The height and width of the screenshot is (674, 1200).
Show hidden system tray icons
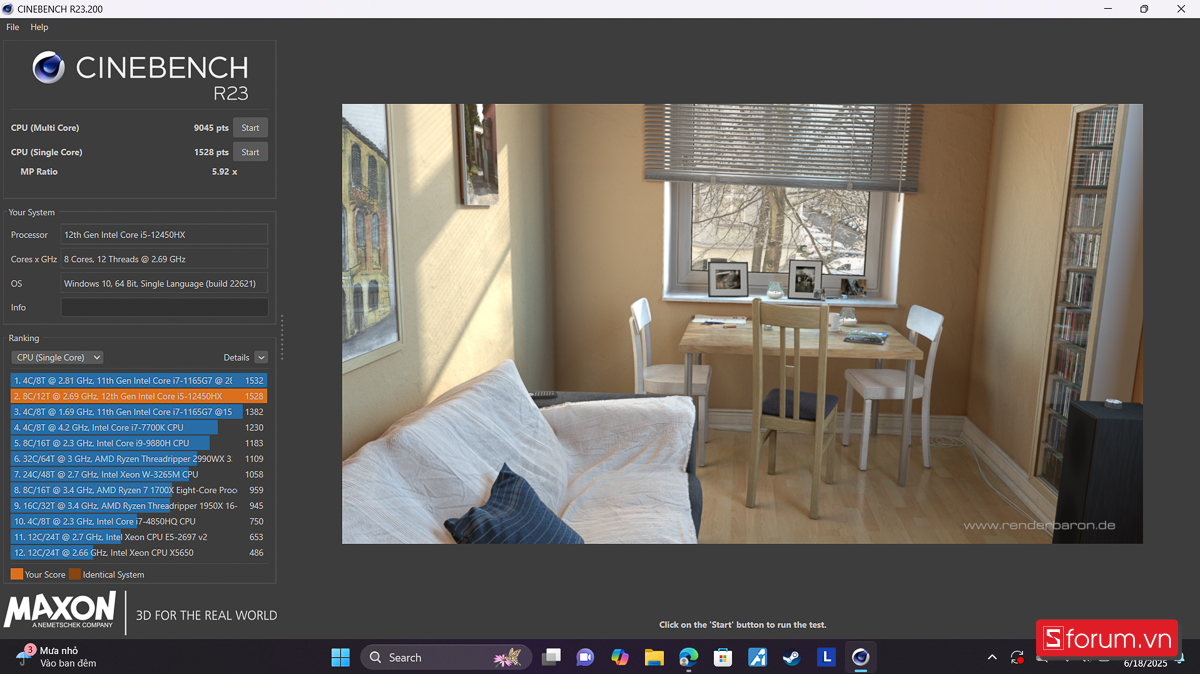(992, 657)
